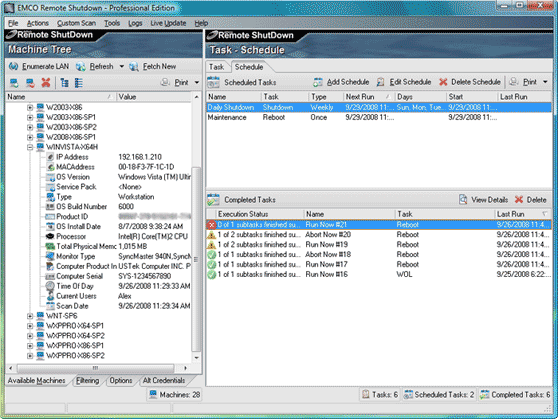558x419 pixels.
Task: Expand the WXPPRO-X64-SP1 tree node
Action: click(x=30, y=326)
